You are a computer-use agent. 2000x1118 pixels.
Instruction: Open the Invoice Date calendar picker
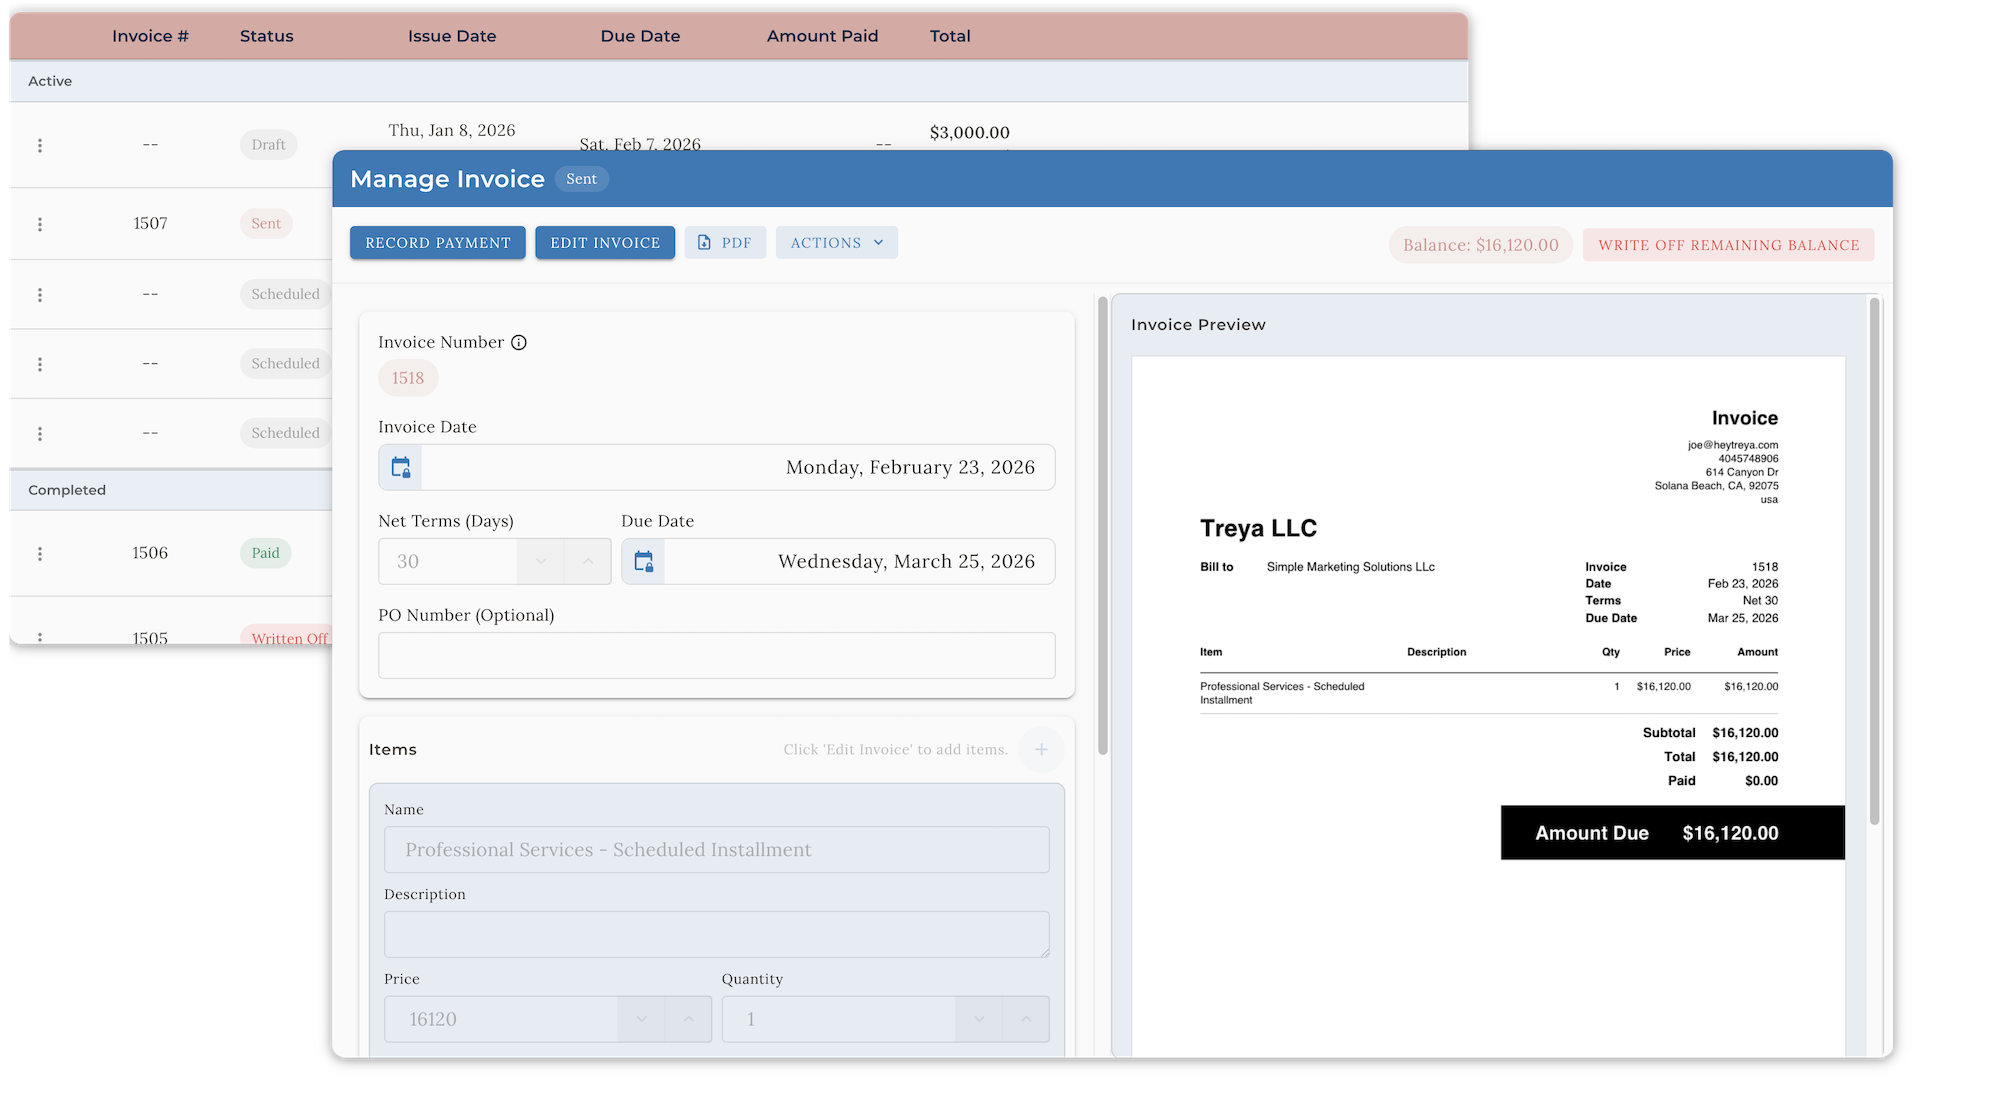[x=400, y=467]
